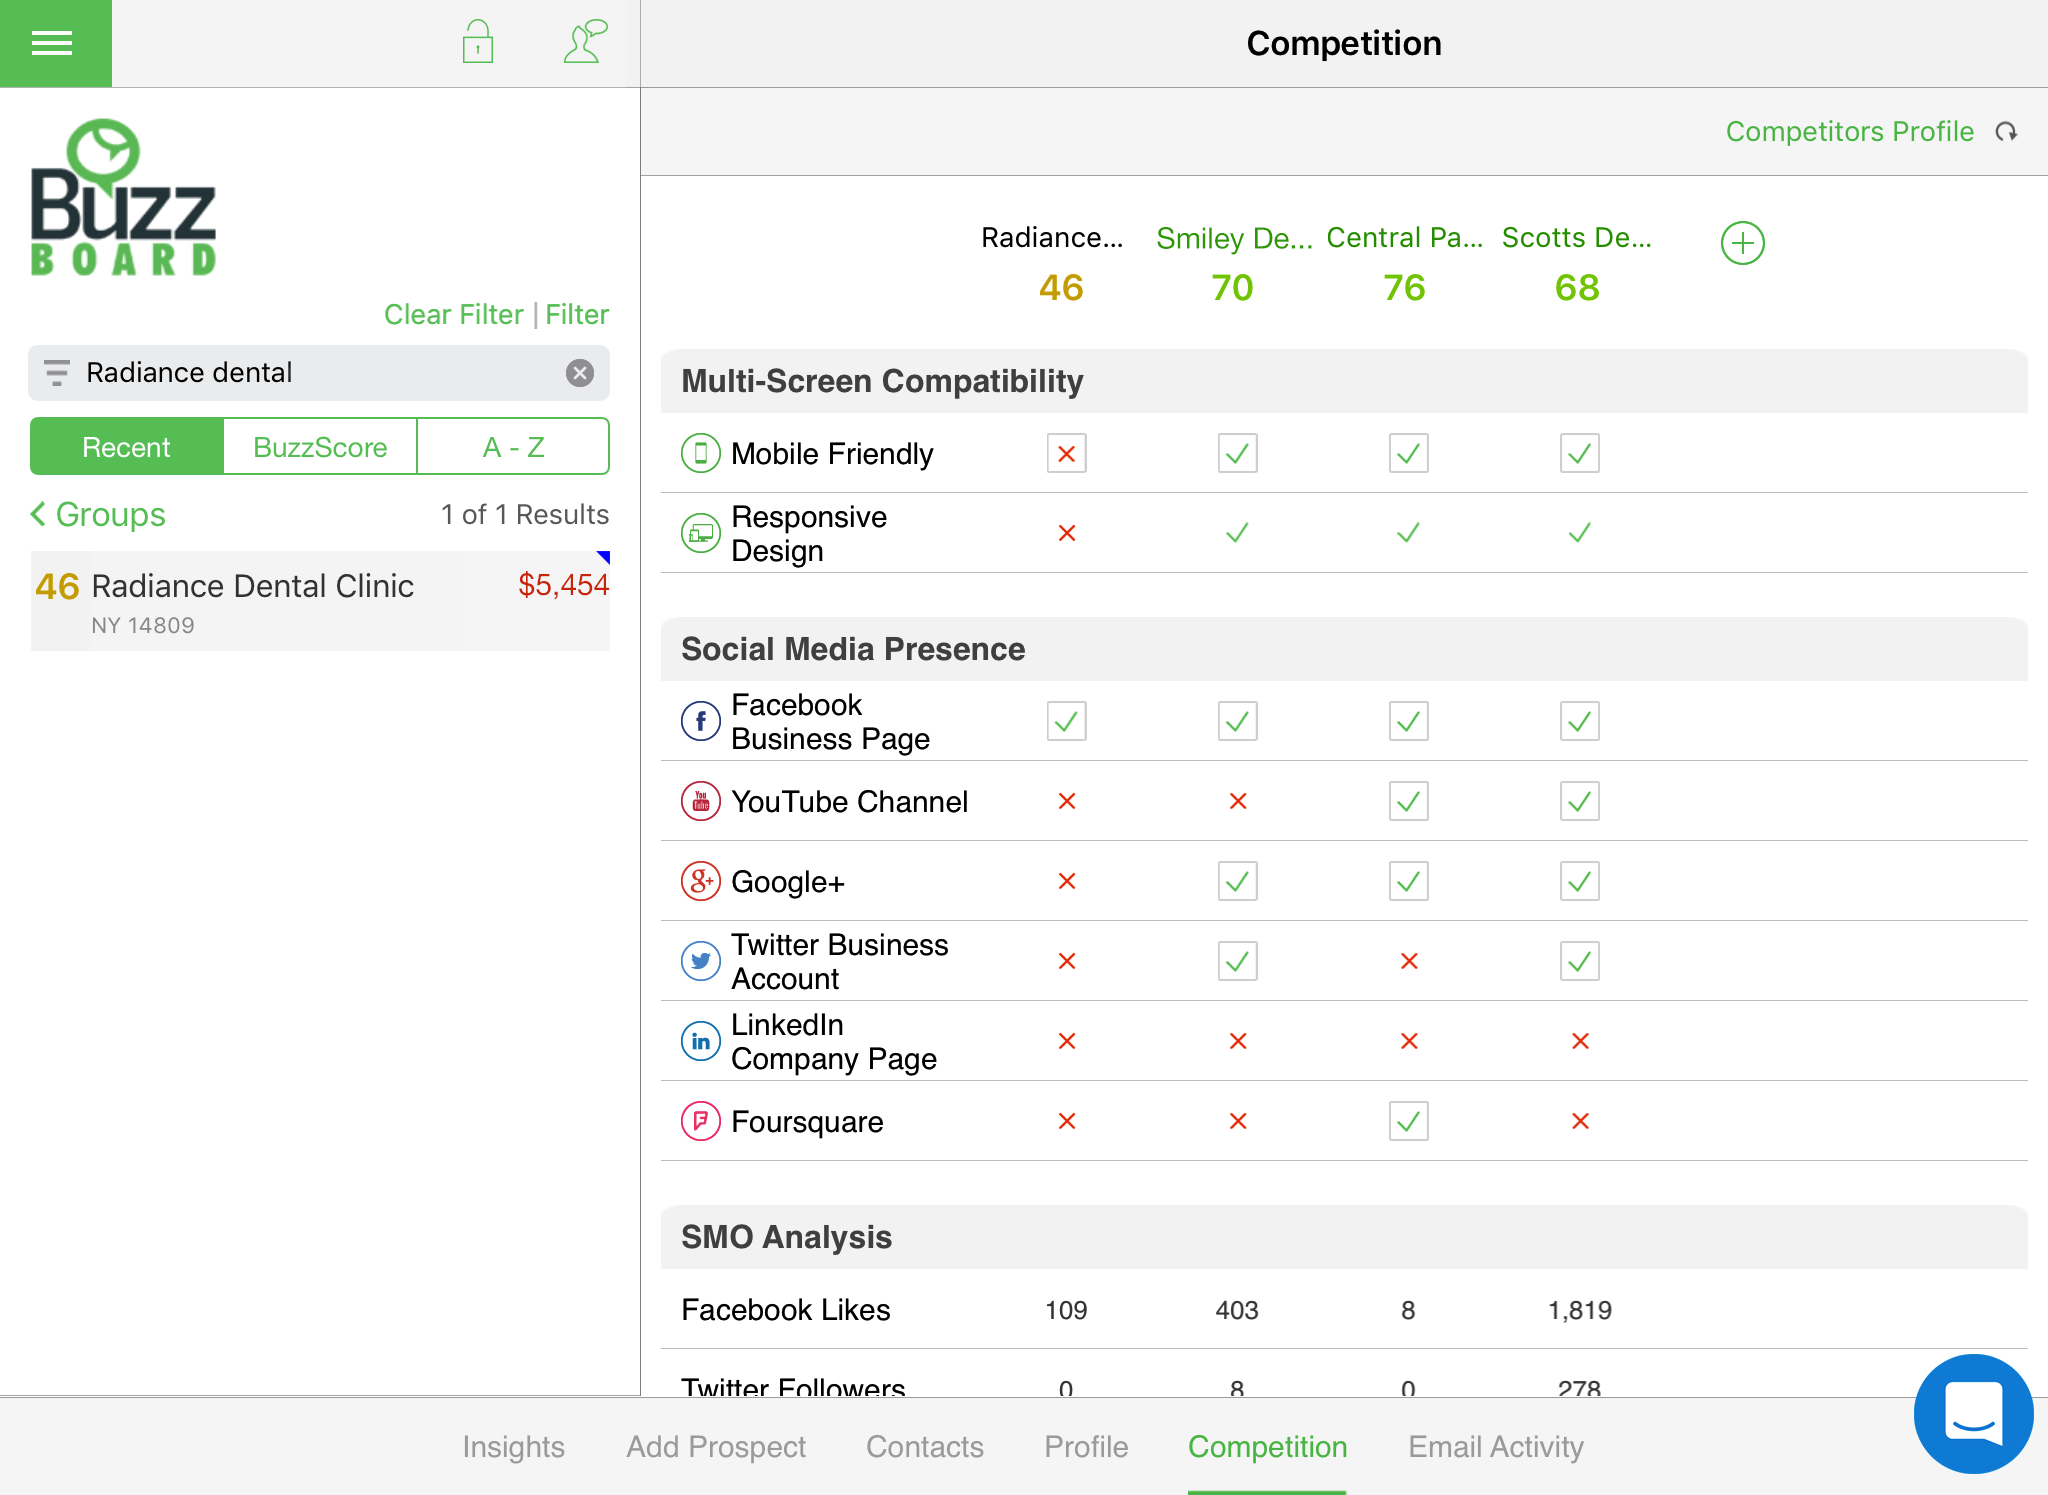Clear the Radiance dental search text
This screenshot has width=2048, height=1495.
(580, 373)
